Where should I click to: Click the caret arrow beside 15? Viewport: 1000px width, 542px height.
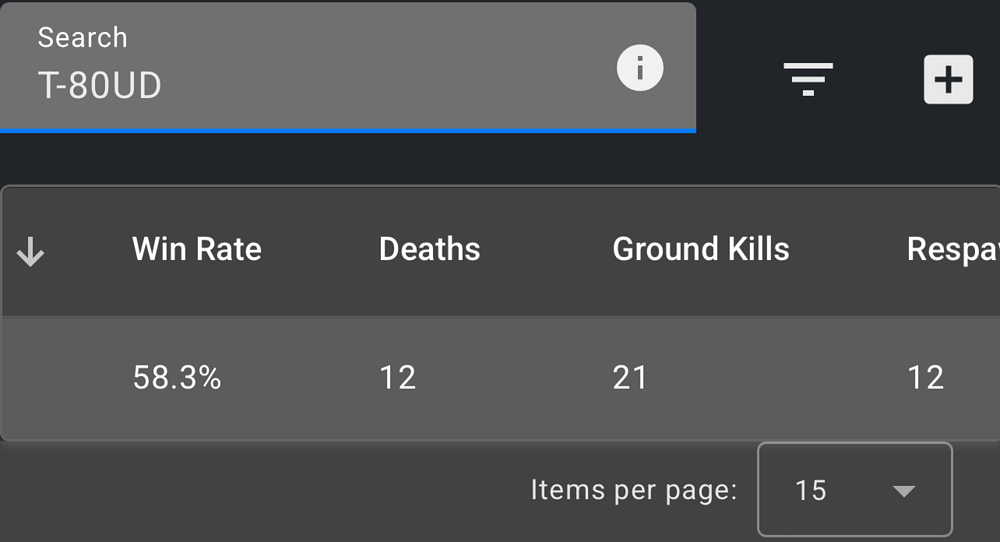tap(904, 491)
